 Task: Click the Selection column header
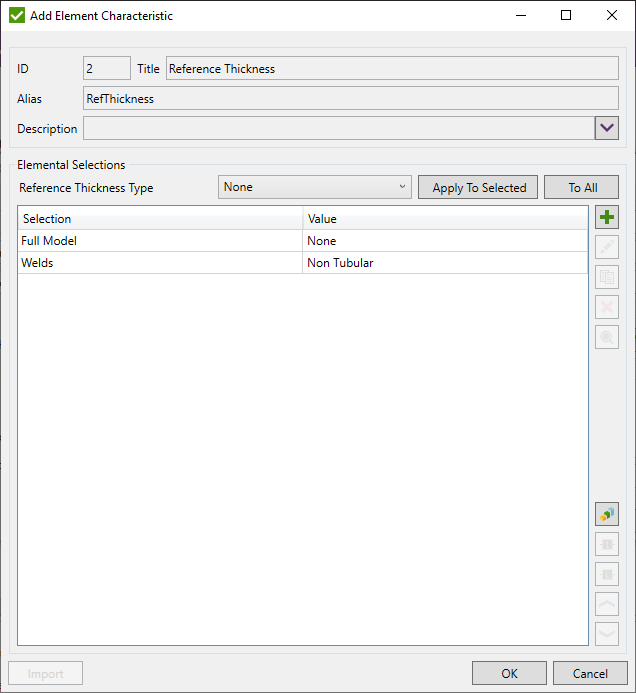click(x=160, y=219)
